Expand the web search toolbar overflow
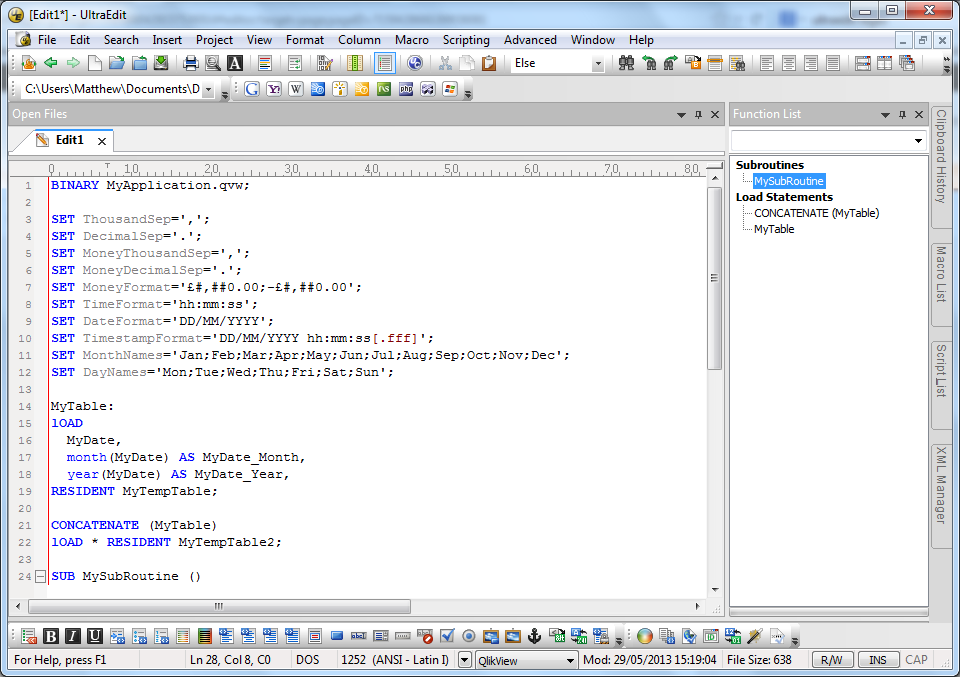The width and height of the screenshot is (960, 677). pyautogui.click(x=468, y=94)
